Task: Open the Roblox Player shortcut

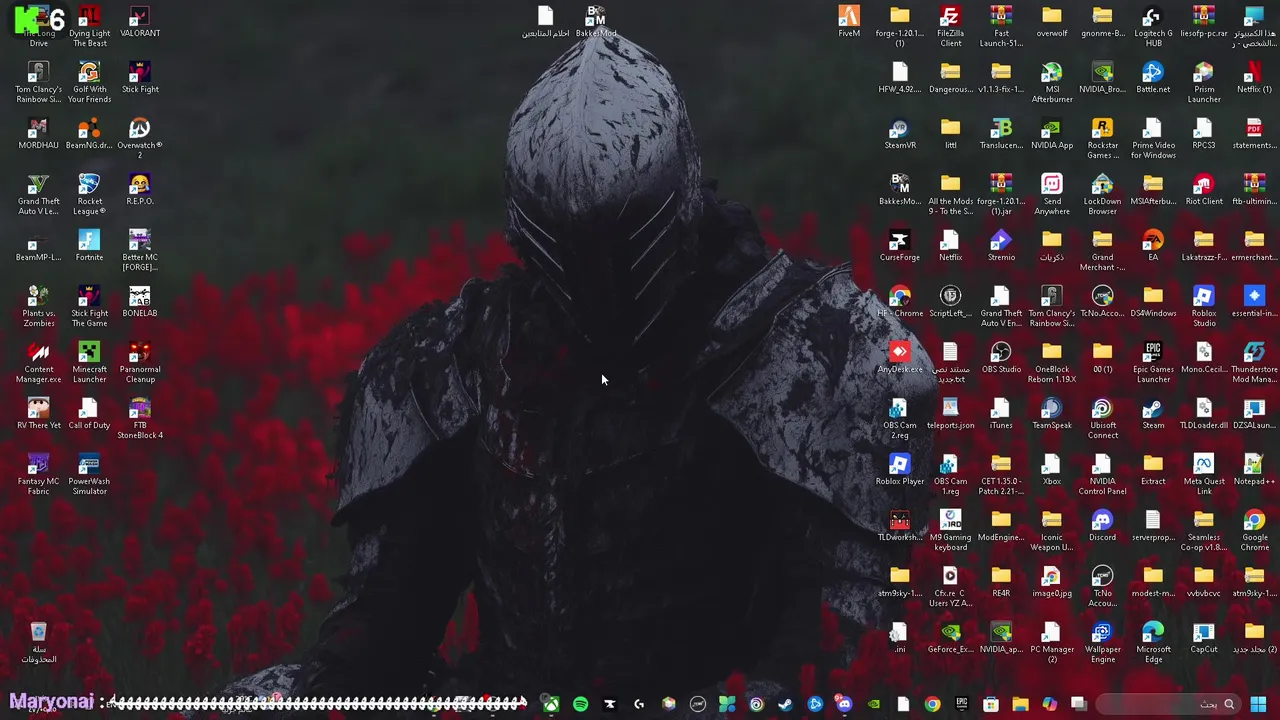Action: 900,471
